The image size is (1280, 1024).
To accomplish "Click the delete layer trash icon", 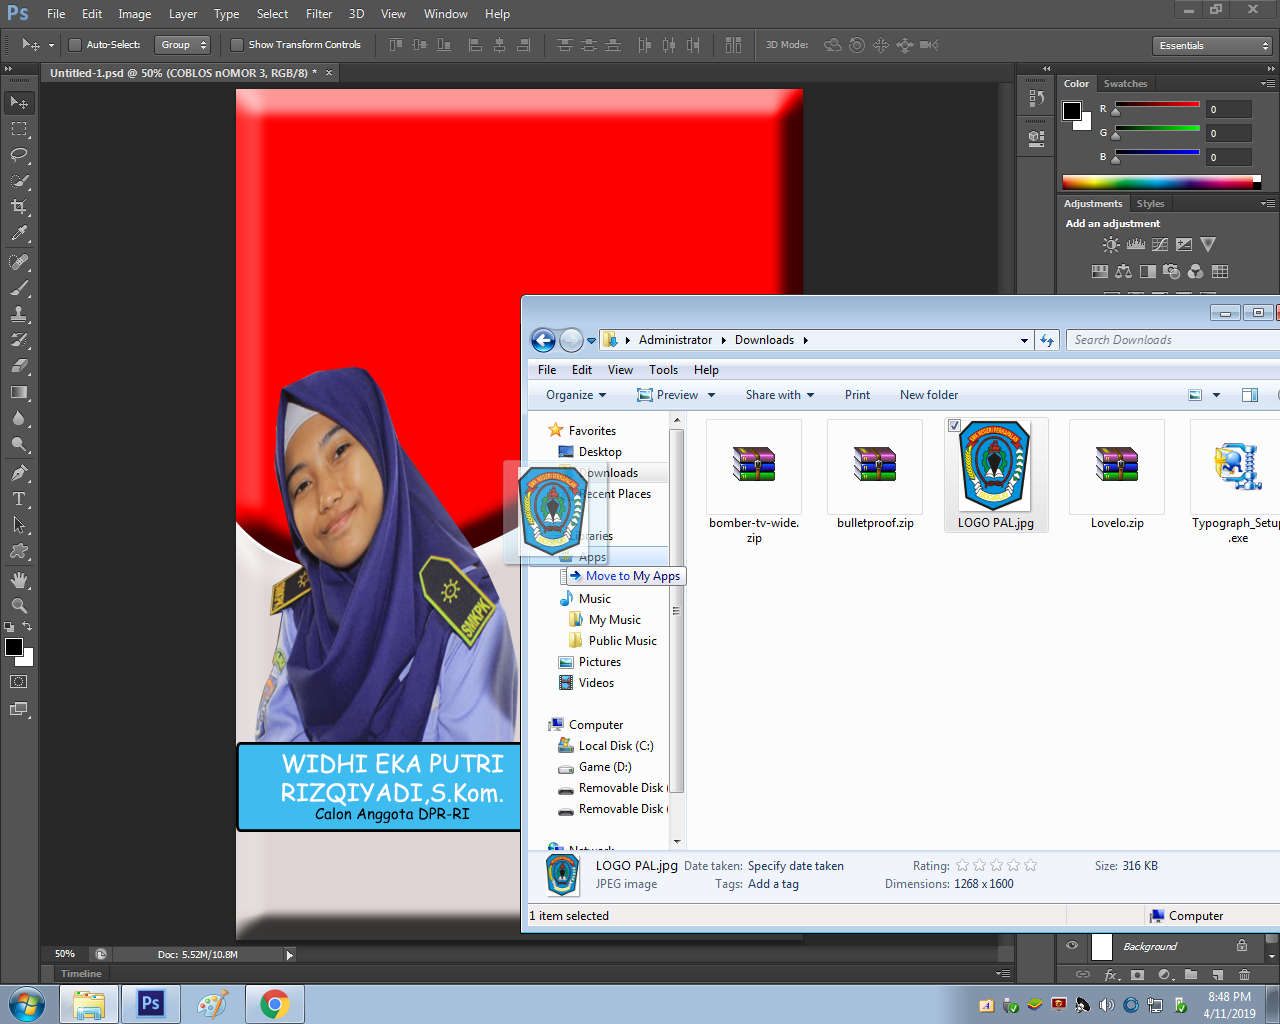I will coord(1244,974).
